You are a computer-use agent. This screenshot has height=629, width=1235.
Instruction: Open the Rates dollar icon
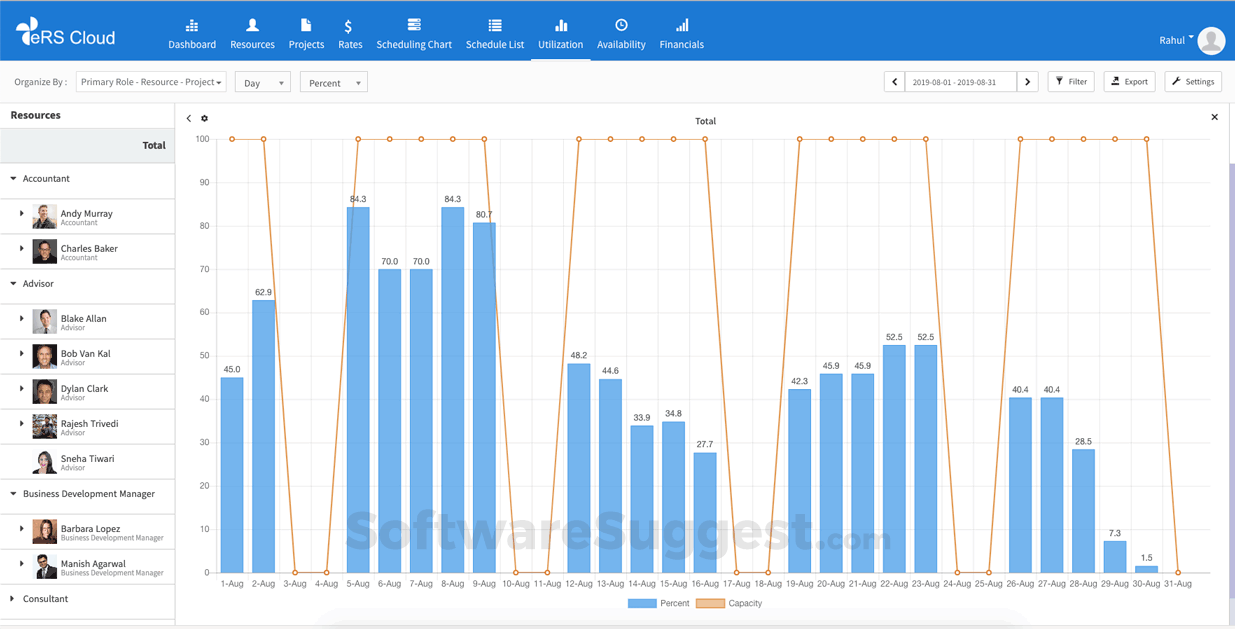[x=348, y=26]
